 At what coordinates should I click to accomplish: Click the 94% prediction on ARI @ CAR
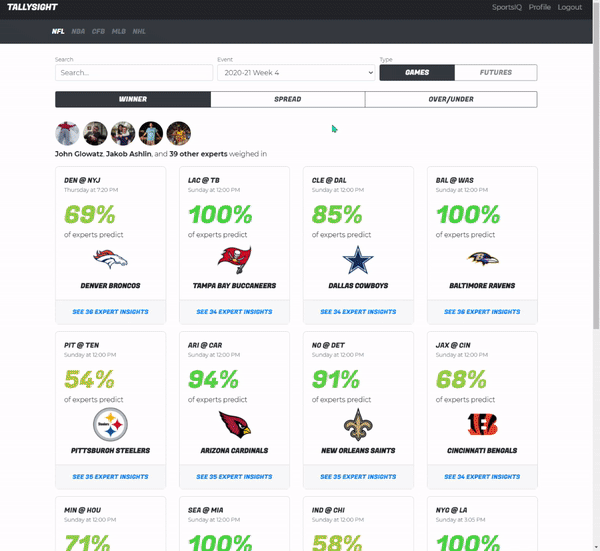(213, 379)
